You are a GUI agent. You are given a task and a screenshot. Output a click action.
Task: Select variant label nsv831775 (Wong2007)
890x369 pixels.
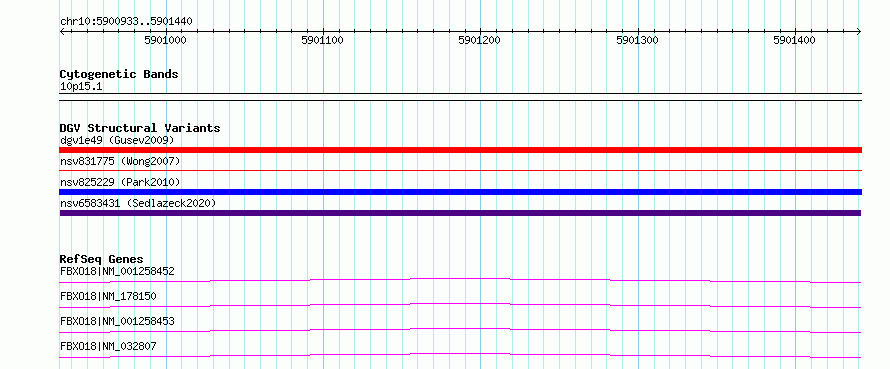click(x=120, y=161)
